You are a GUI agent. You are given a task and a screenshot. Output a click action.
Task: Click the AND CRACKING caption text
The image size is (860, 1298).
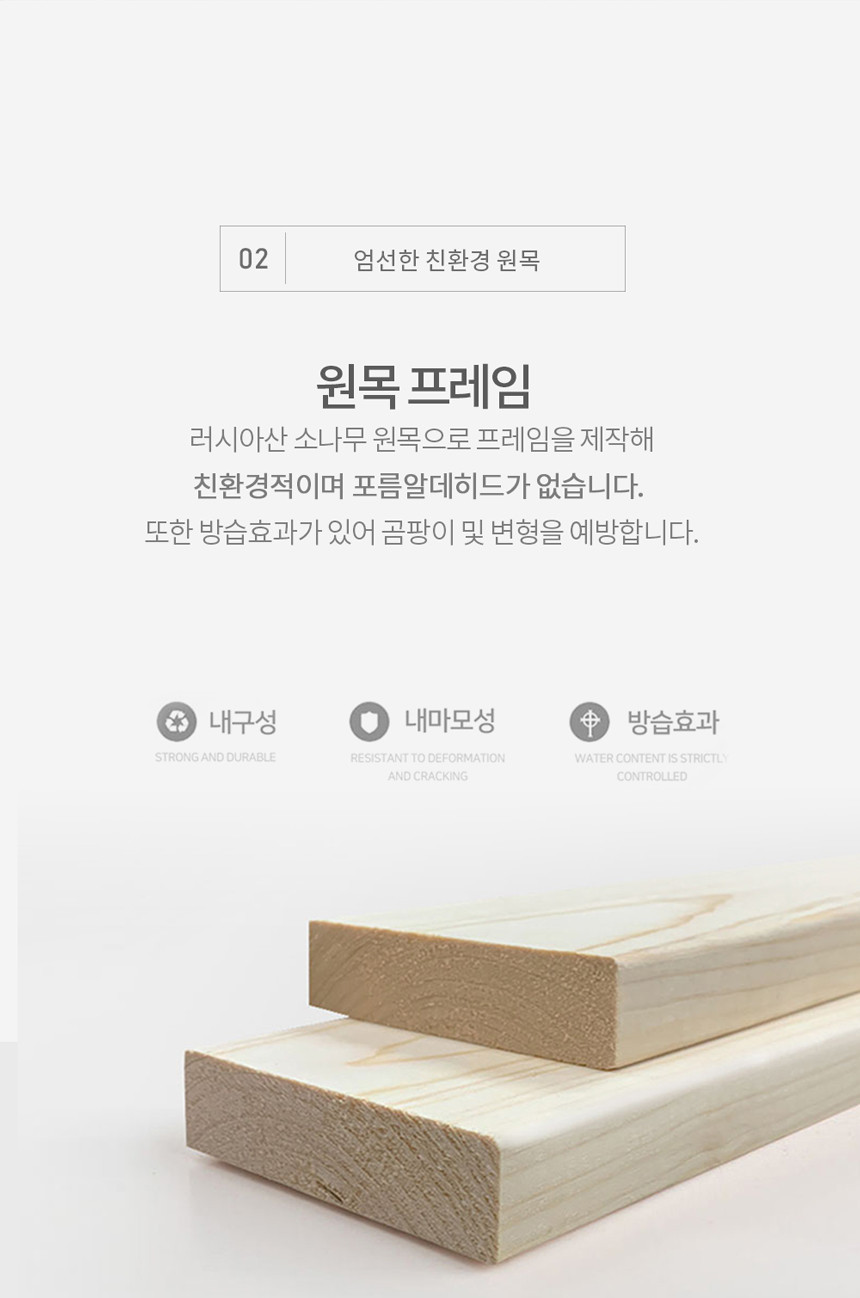coord(427,776)
